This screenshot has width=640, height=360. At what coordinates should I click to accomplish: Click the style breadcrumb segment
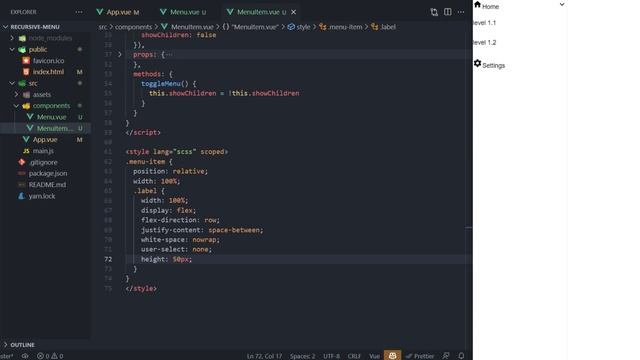pyautogui.click(x=303, y=27)
